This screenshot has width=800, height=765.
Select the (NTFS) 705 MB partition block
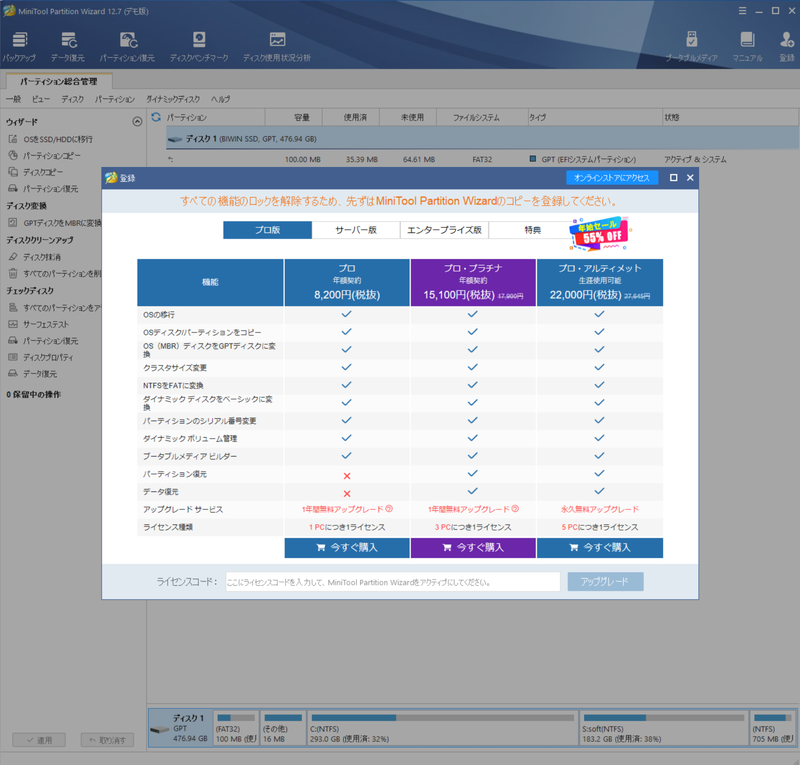[x=772, y=729]
